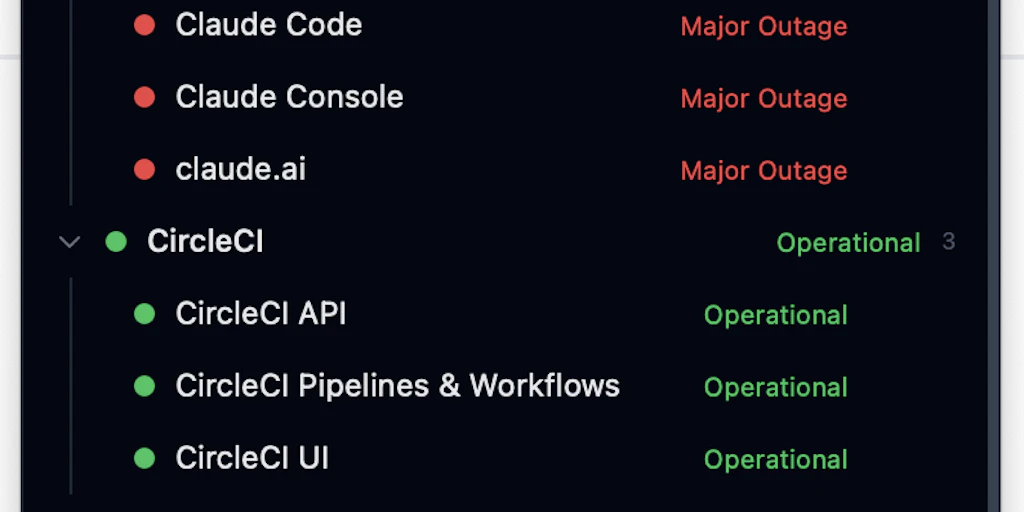Click red status dot beside Claude Code
1024x512 pixels.
click(144, 25)
